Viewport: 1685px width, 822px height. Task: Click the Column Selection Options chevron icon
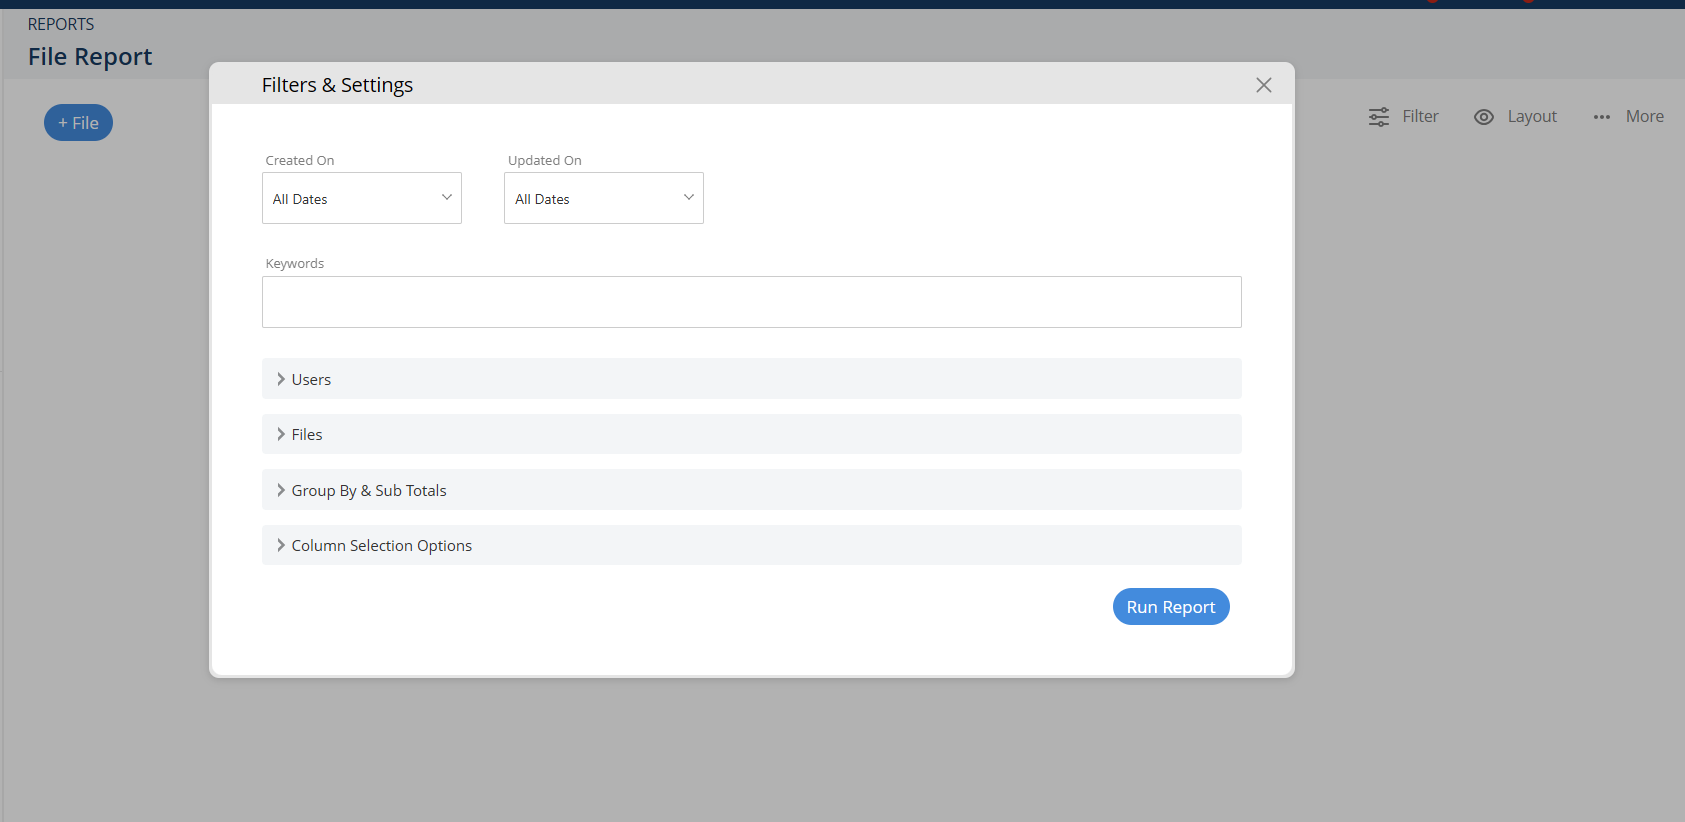281,545
